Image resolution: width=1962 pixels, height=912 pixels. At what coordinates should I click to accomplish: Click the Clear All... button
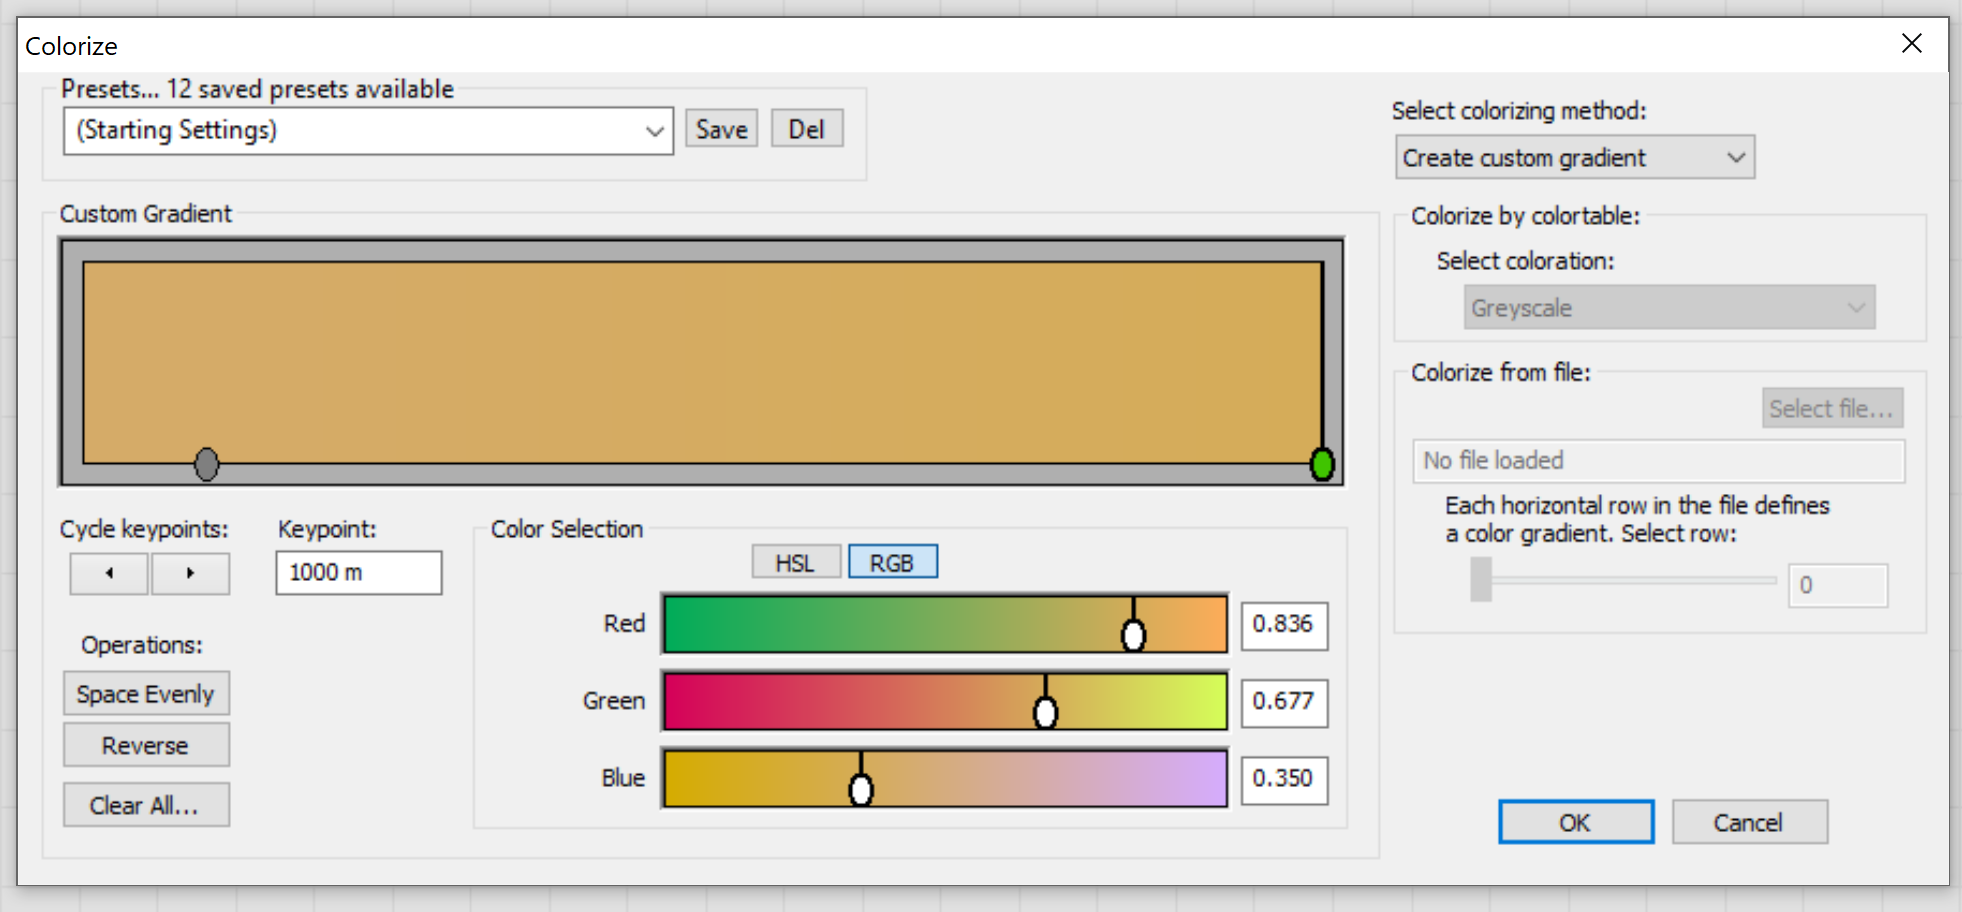[x=146, y=805]
